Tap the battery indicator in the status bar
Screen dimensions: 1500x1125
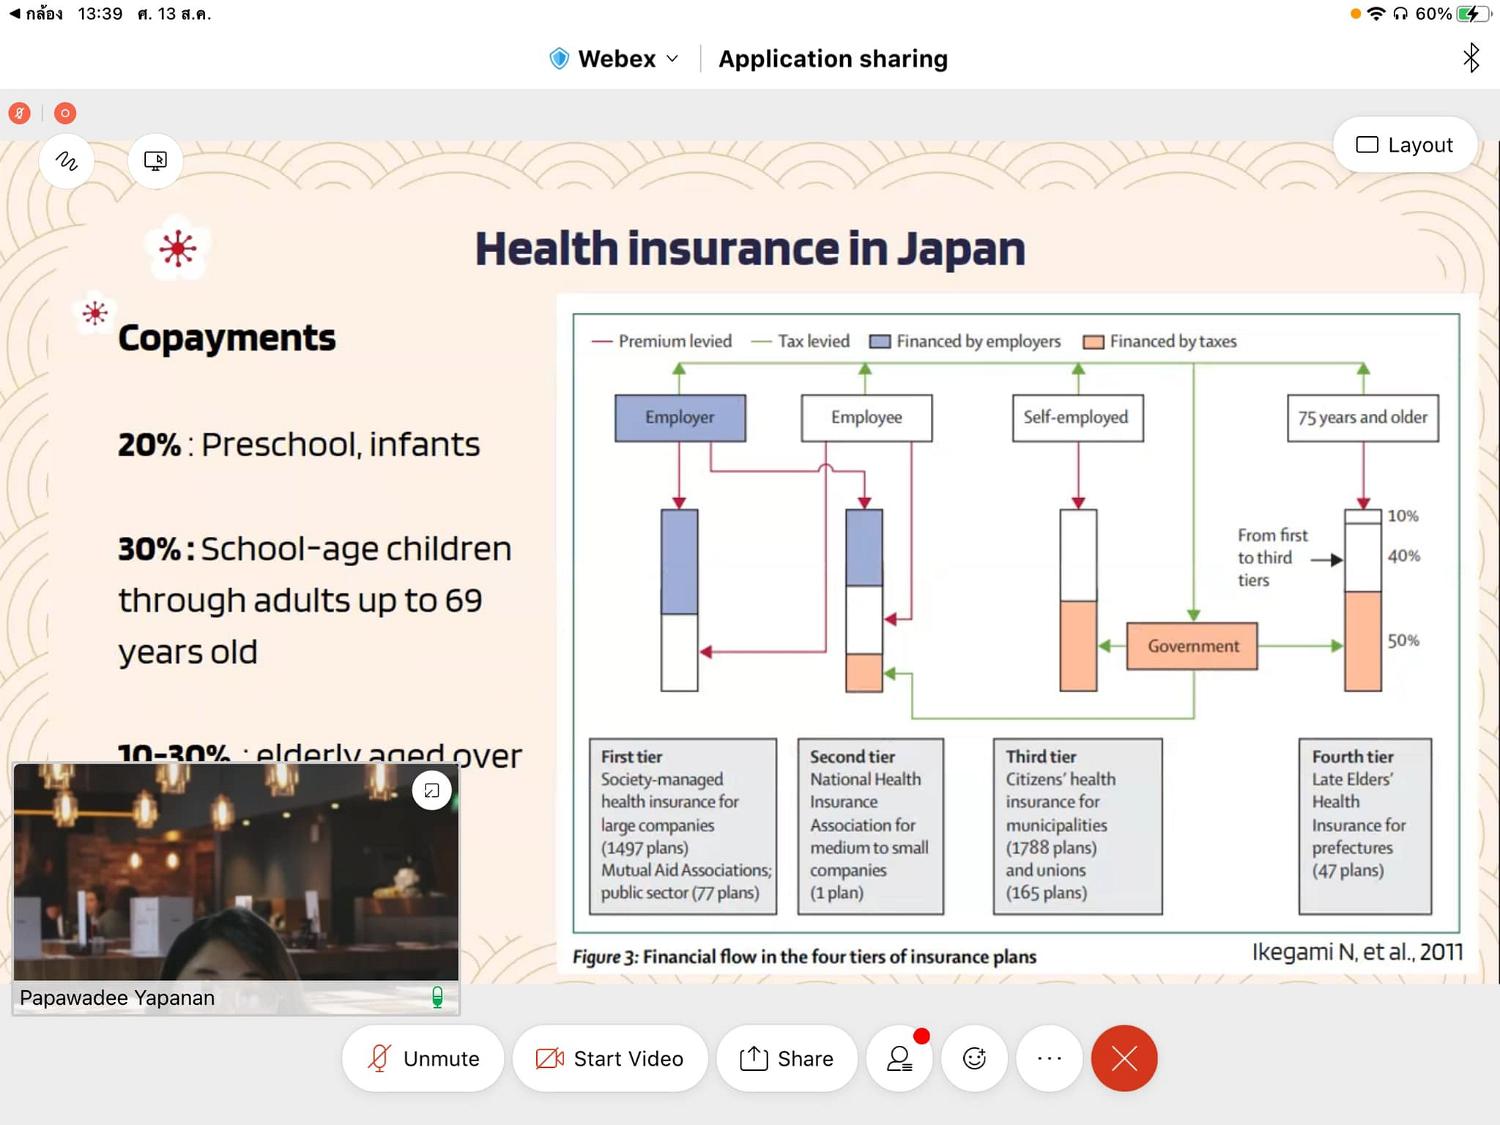pyautogui.click(x=1474, y=14)
